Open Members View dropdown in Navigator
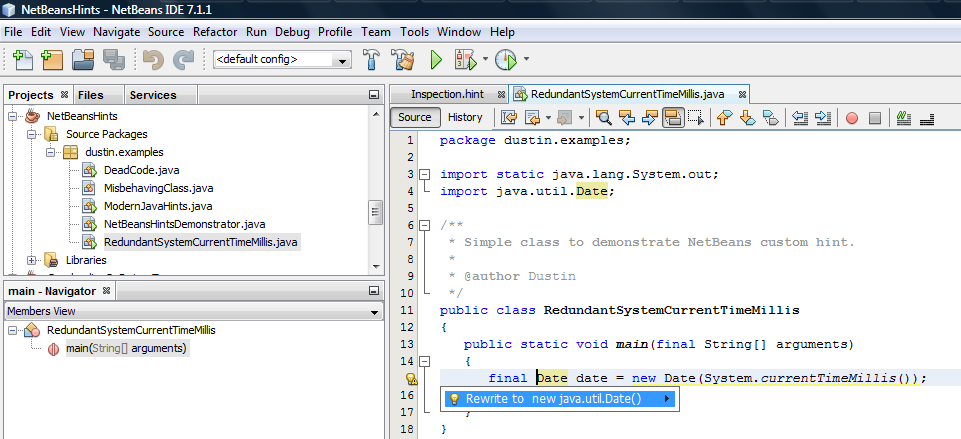Image resolution: width=961 pixels, height=439 pixels. coord(375,312)
